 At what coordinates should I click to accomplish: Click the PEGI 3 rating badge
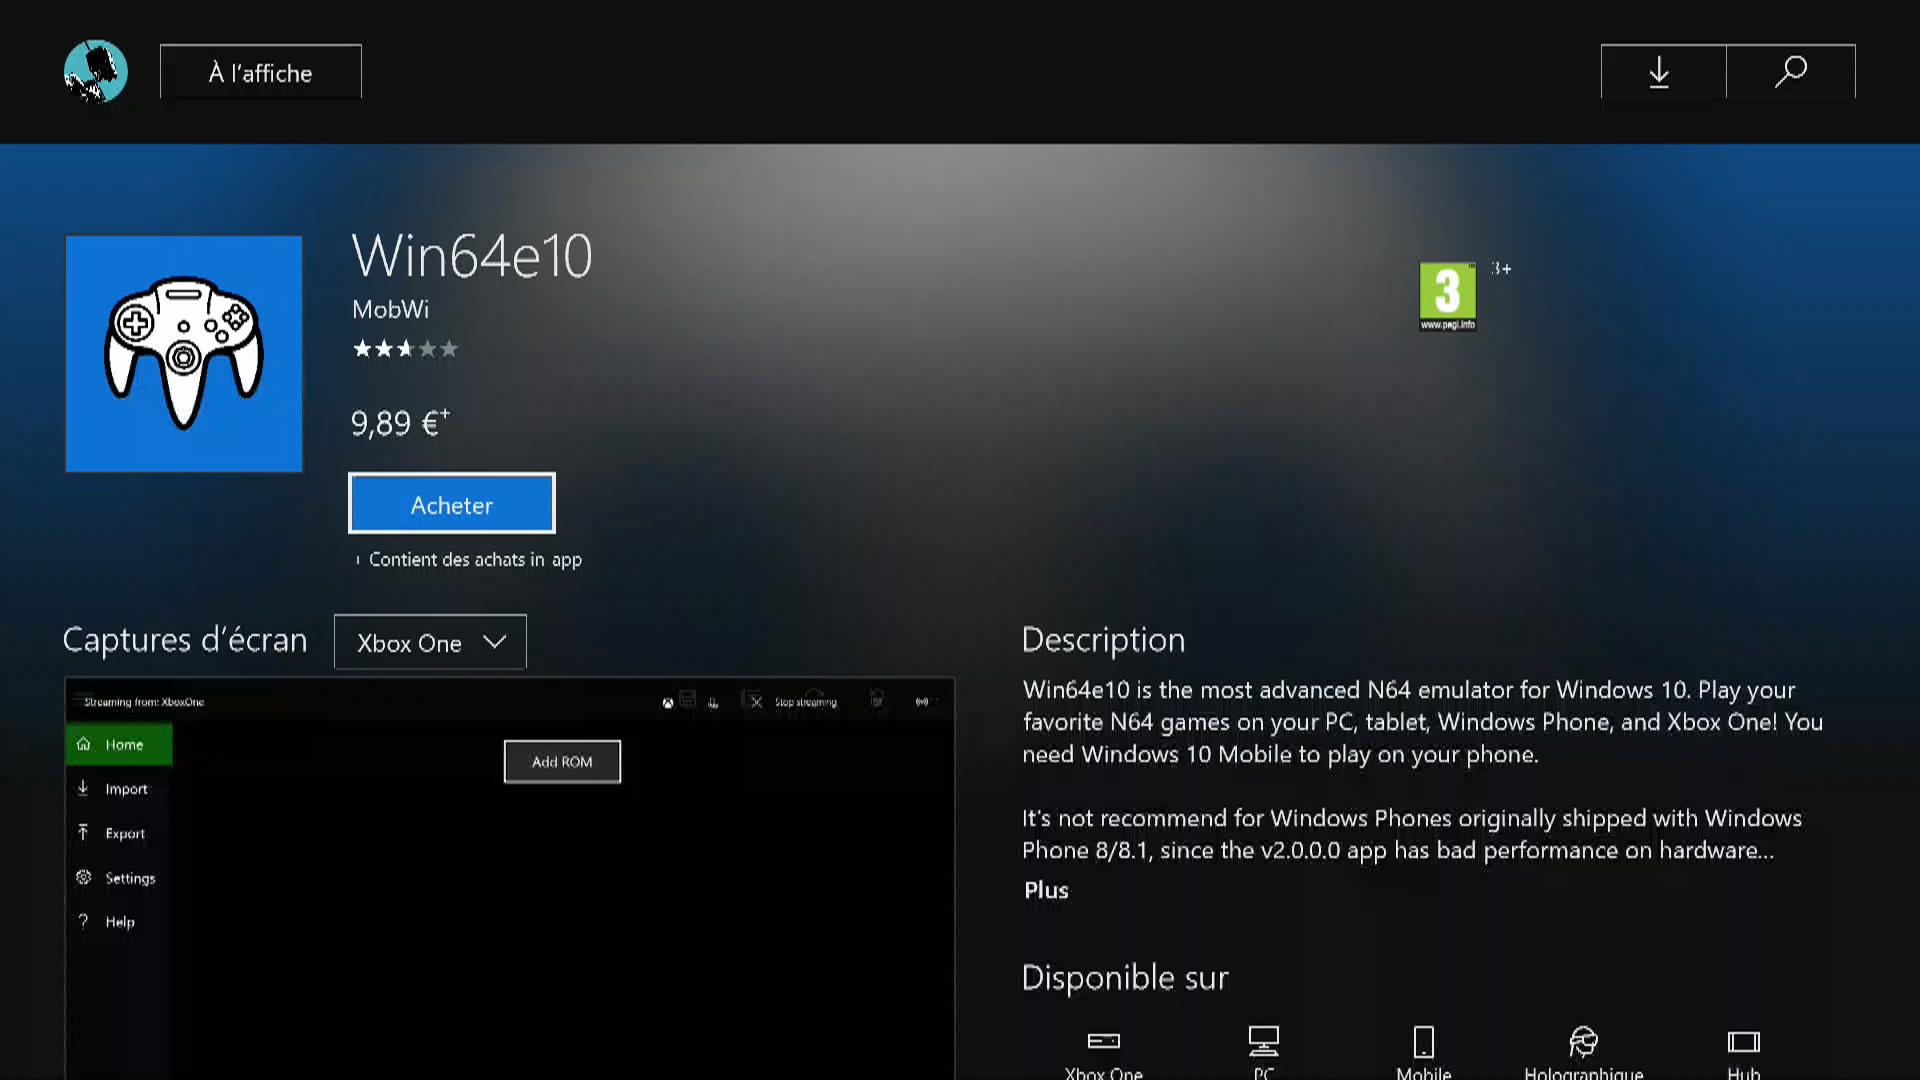(1447, 296)
